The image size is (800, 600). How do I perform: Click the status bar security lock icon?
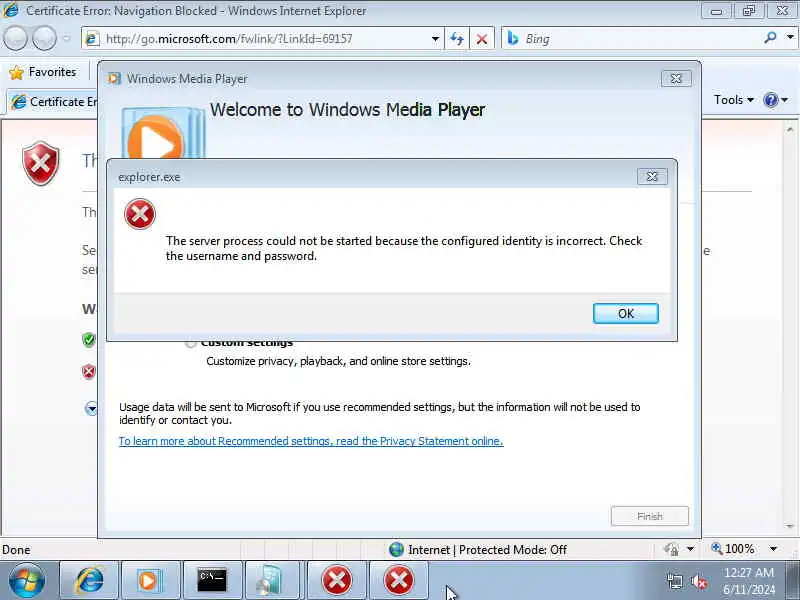pos(672,549)
